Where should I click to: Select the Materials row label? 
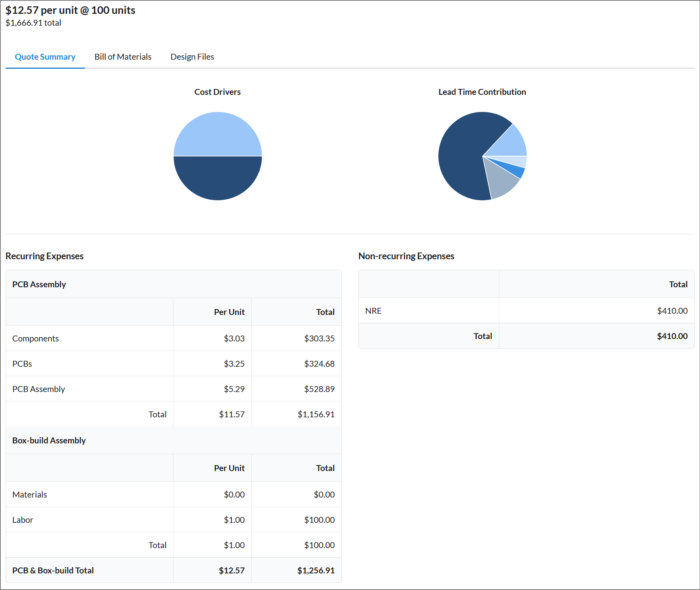pyautogui.click(x=29, y=494)
